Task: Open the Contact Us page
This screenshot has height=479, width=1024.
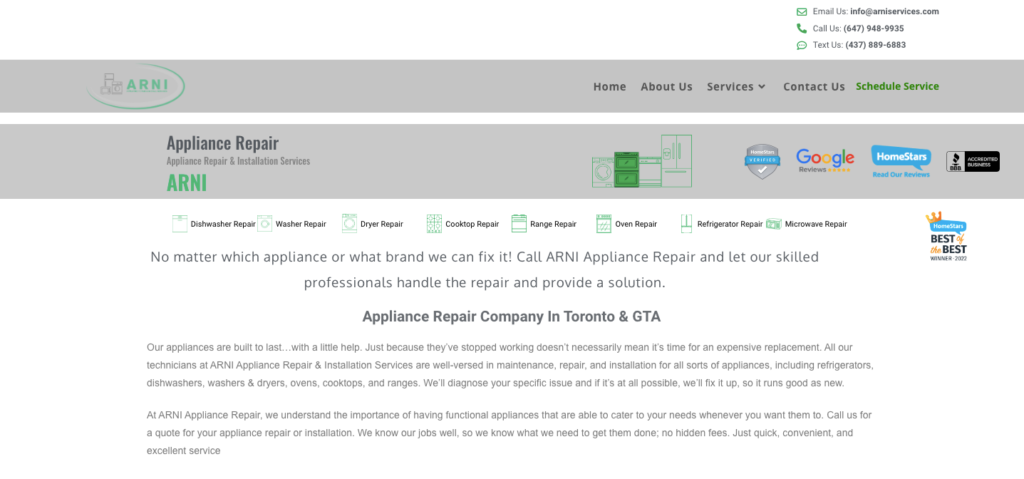Action: [814, 86]
